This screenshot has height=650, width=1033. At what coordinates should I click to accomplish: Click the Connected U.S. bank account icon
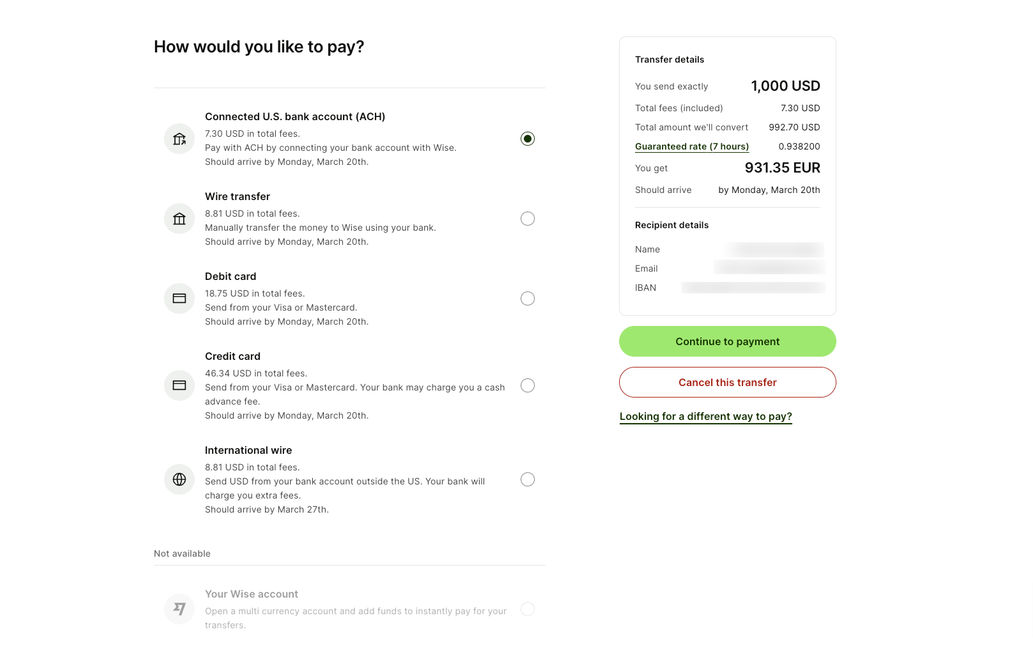pyautogui.click(x=179, y=139)
